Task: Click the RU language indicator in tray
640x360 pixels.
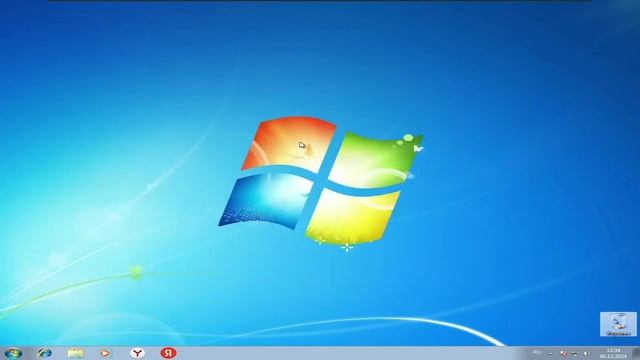Action: point(537,353)
